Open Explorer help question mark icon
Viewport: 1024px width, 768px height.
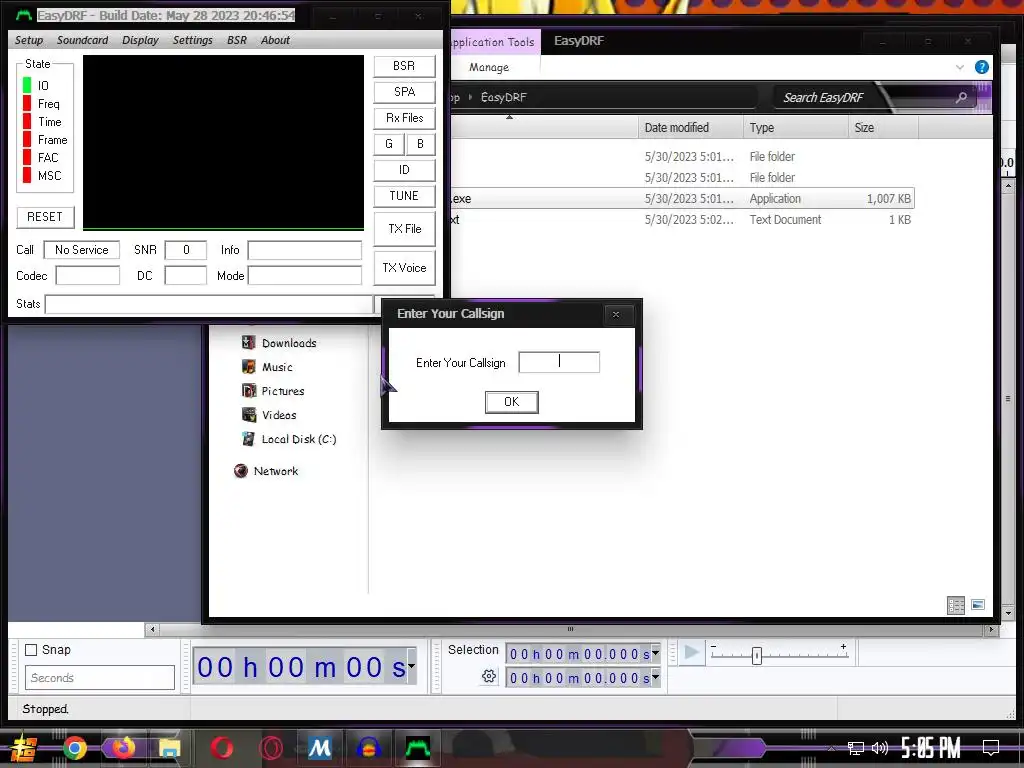tap(981, 67)
